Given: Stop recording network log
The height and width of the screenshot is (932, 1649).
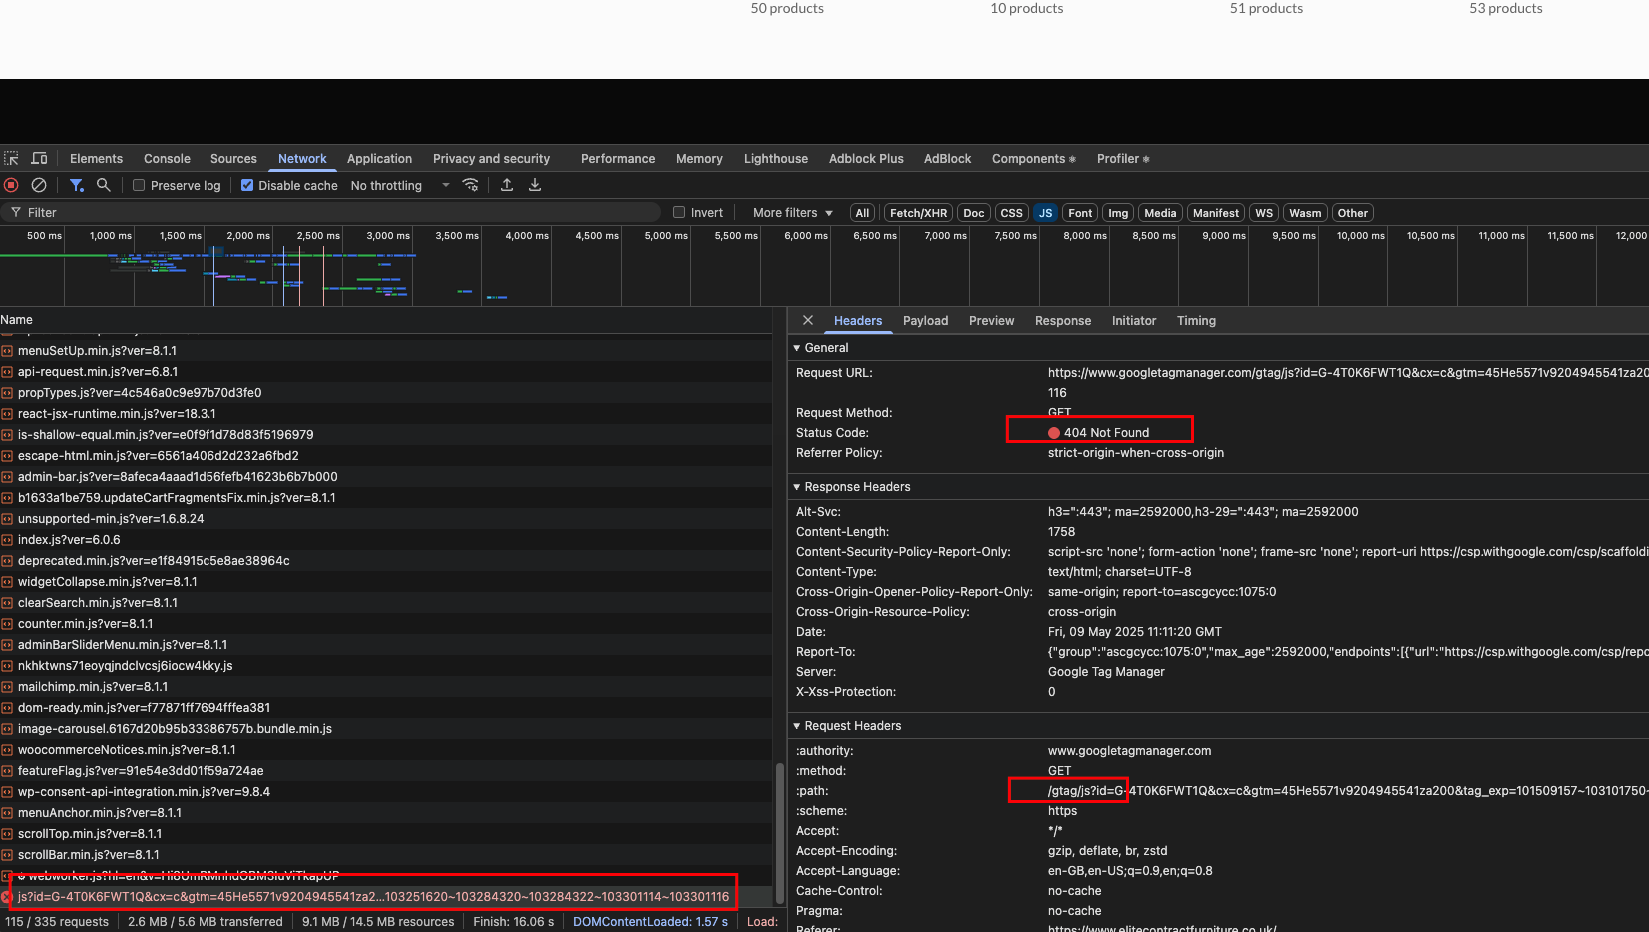Looking at the screenshot, I should click(x=12, y=185).
